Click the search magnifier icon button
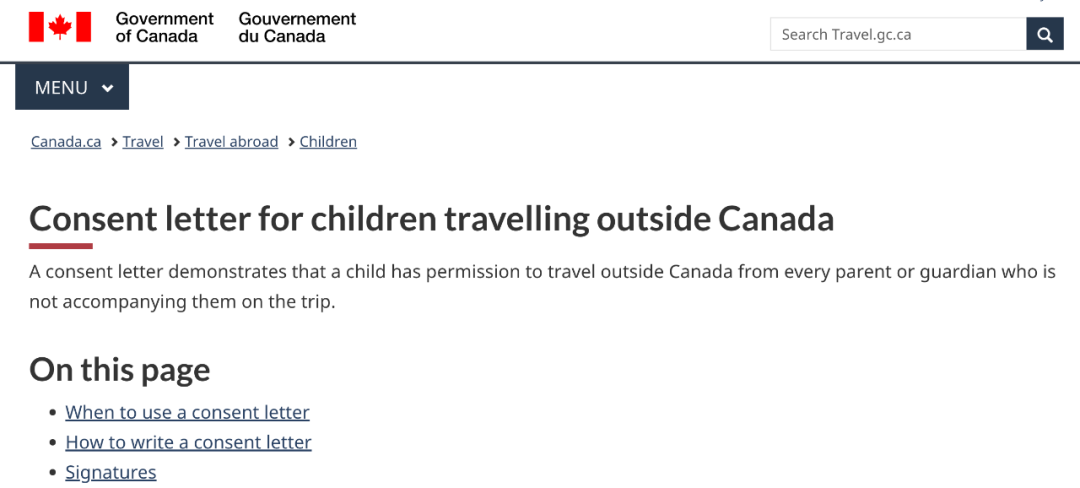 click(x=1045, y=34)
